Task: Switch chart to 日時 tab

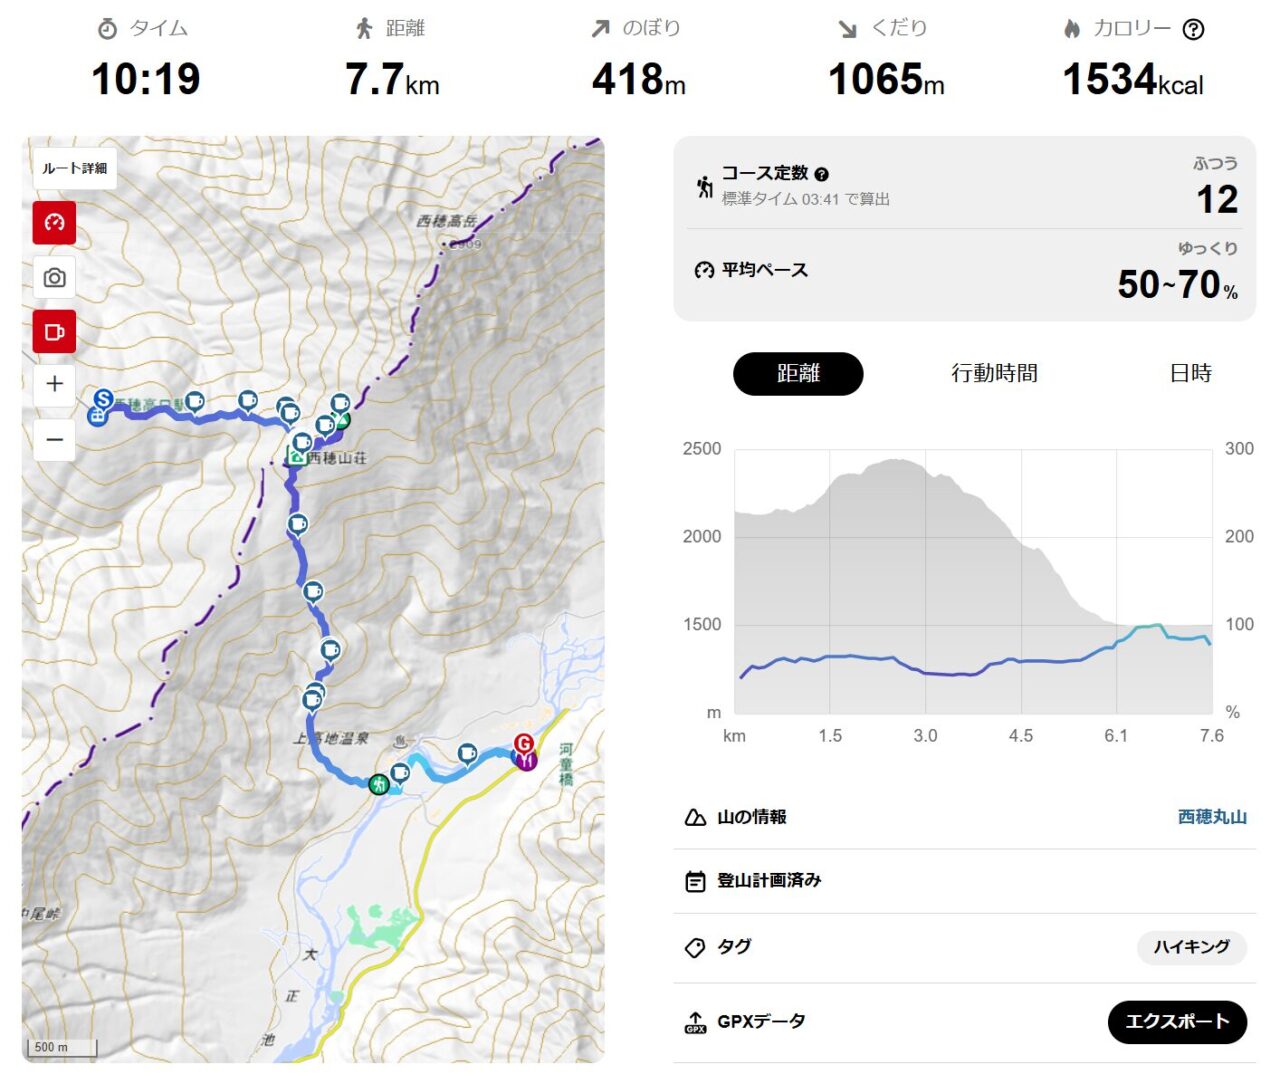Action: (x=1190, y=373)
